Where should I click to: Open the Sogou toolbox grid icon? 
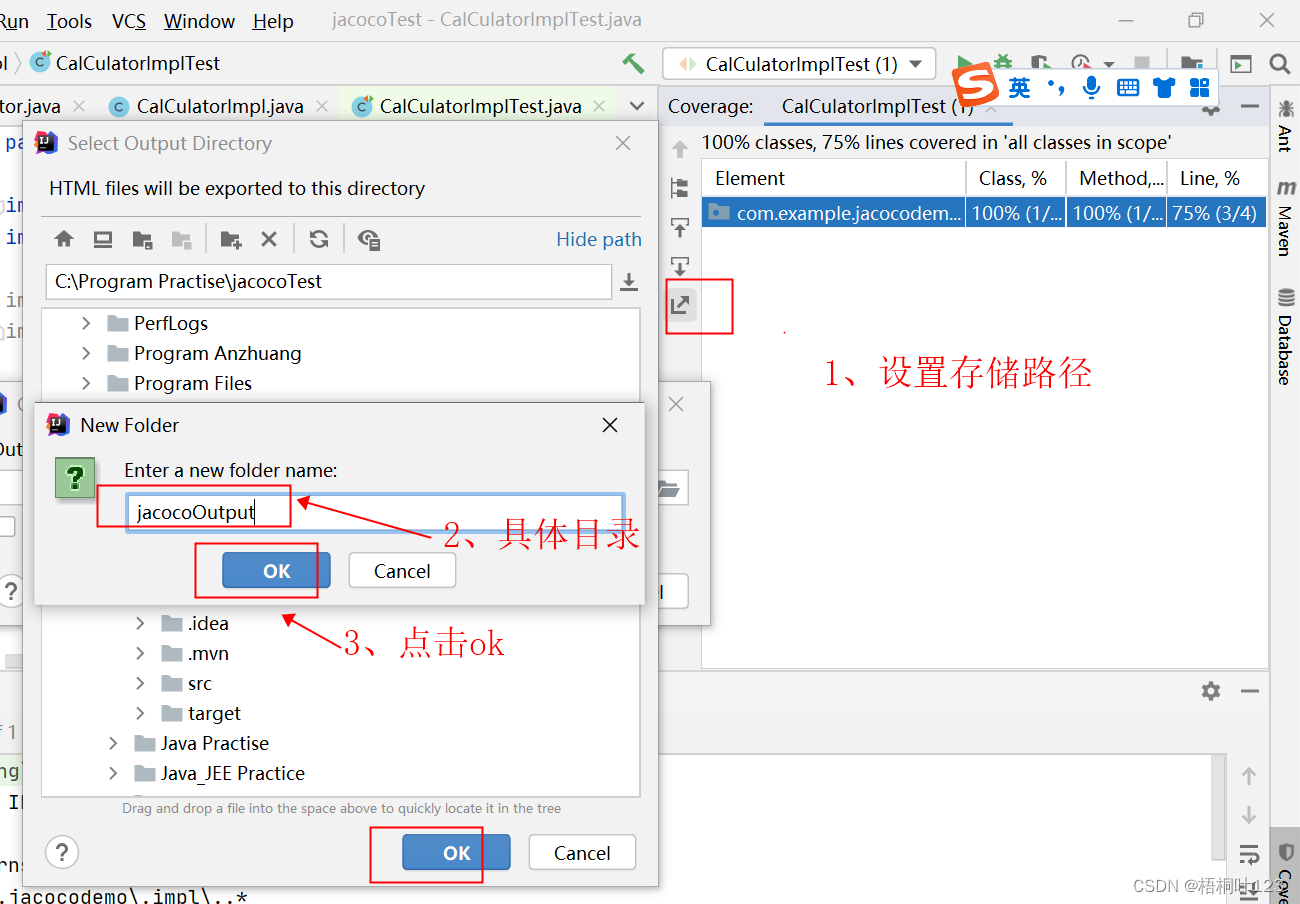1199,87
